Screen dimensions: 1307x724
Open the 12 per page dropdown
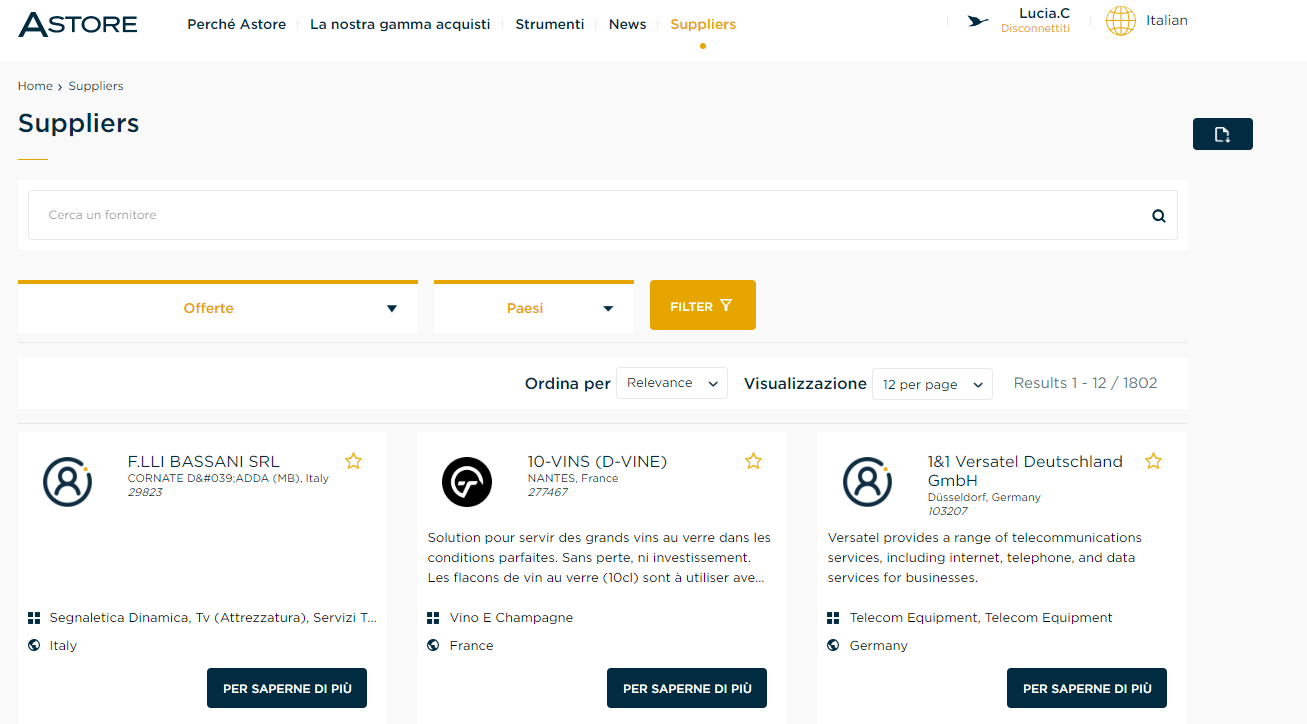click(x=932, y=384)
